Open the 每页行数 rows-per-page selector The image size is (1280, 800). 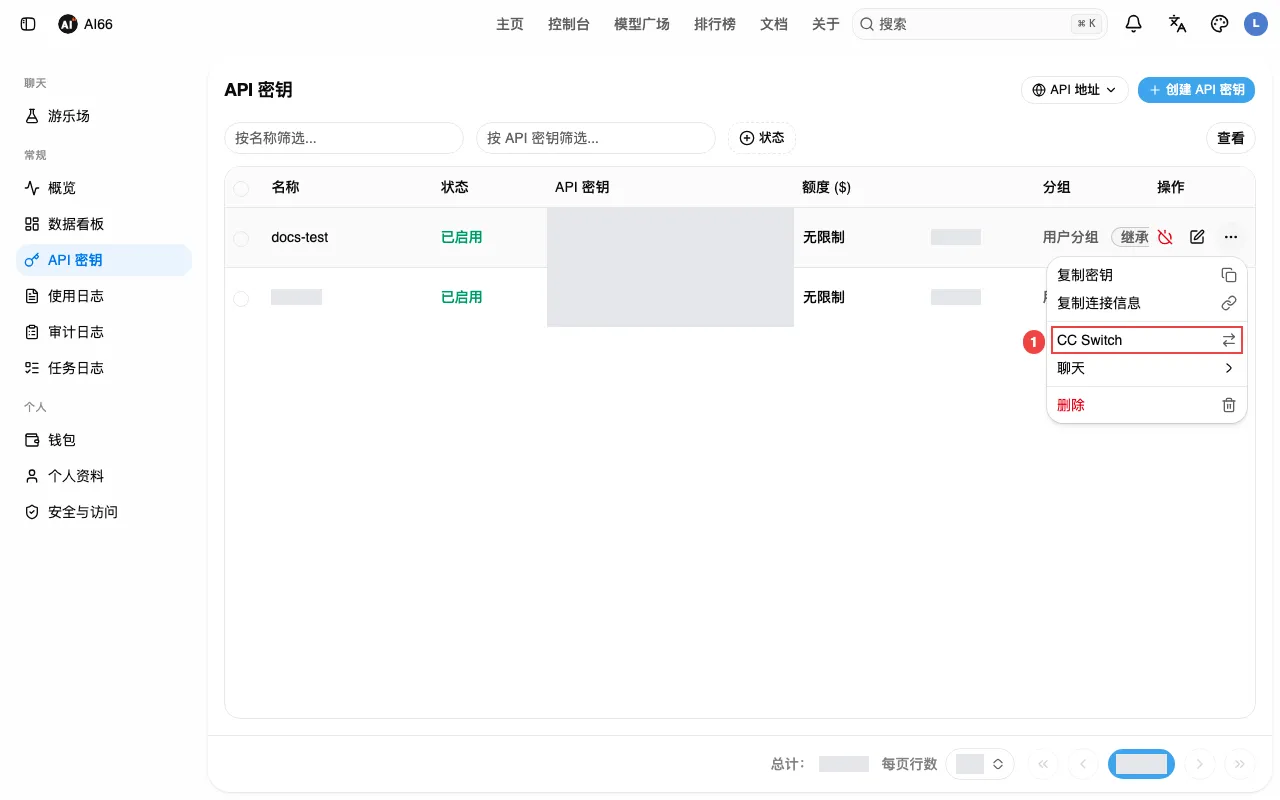click(980, 764)
